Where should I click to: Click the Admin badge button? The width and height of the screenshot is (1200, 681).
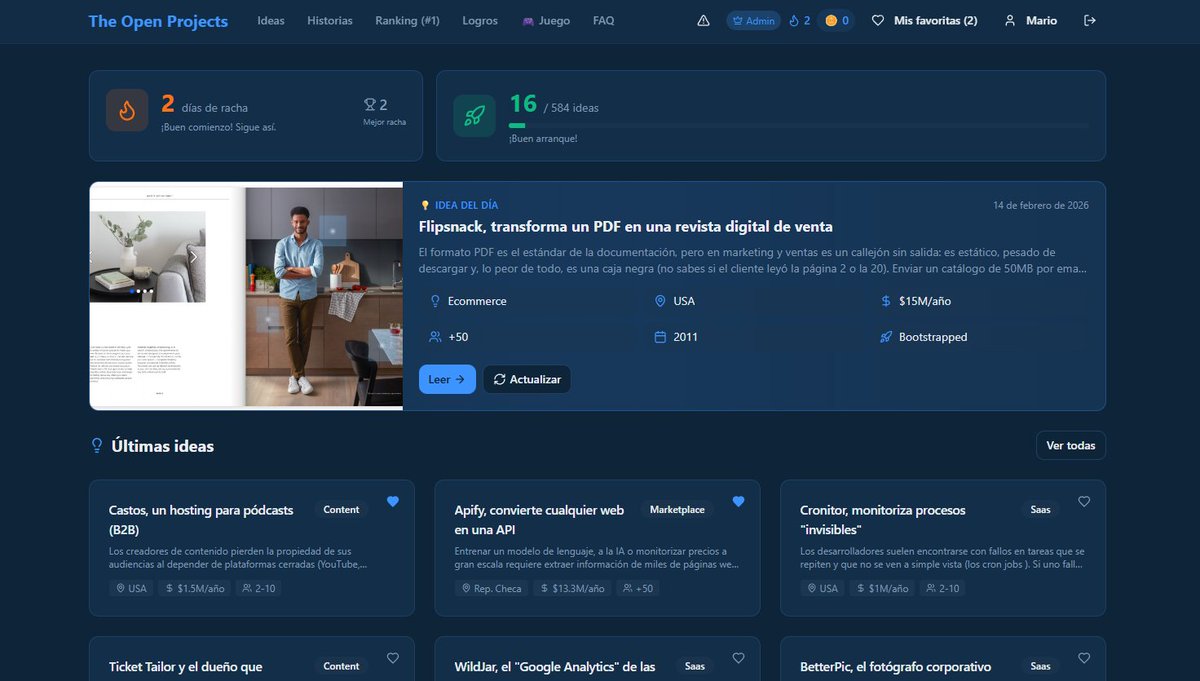(x=754, y=21)
